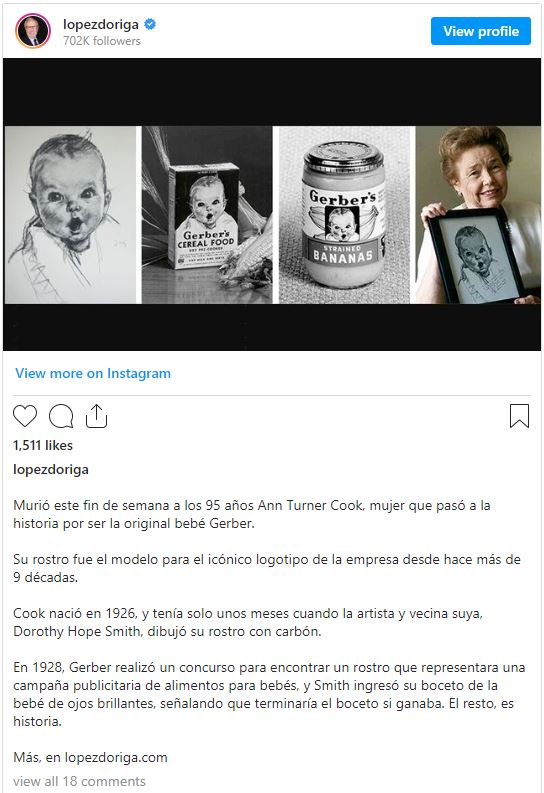The width and height of the screenshot is (544, 793).
Task: Click the baby charcoal sketch image
Action: (x=70, y=215)
